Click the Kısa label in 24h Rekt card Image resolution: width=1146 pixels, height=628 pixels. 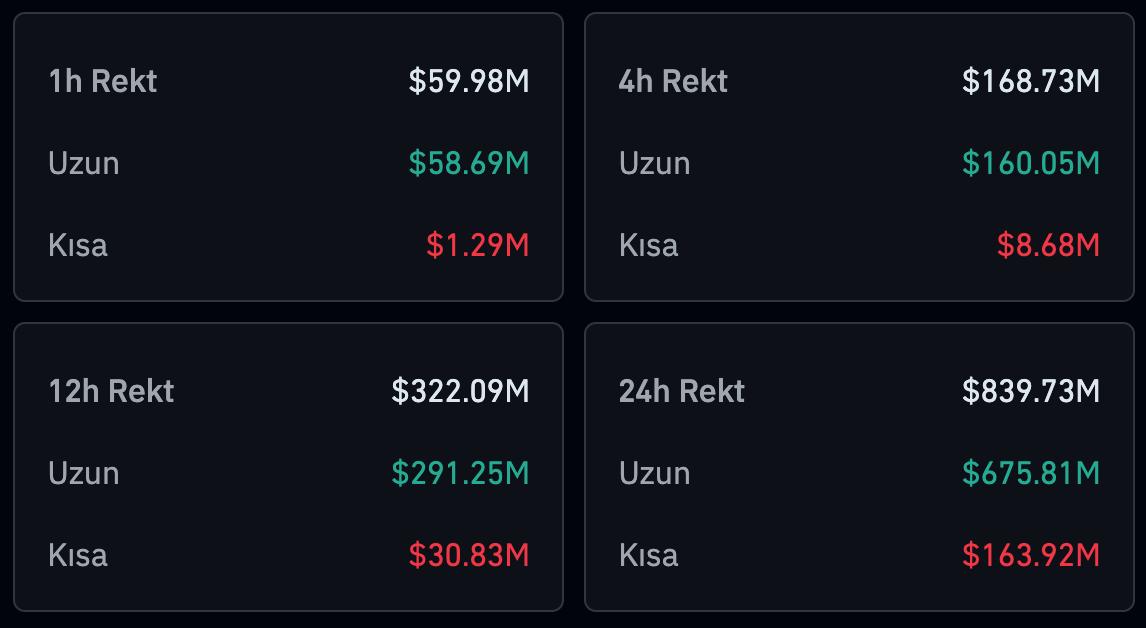[x=648, y=555]
